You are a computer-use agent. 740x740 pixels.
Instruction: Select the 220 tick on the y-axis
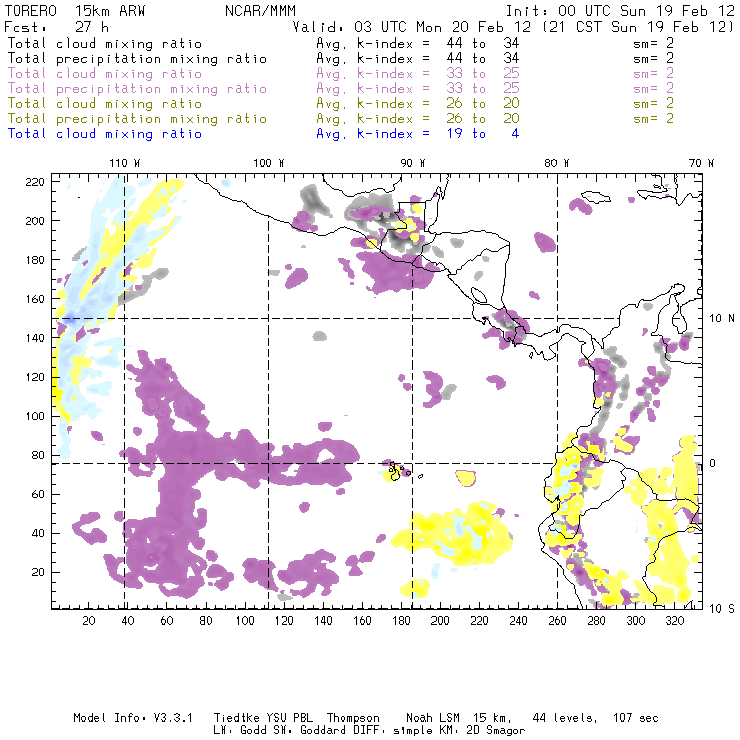[x=37, y=181]
